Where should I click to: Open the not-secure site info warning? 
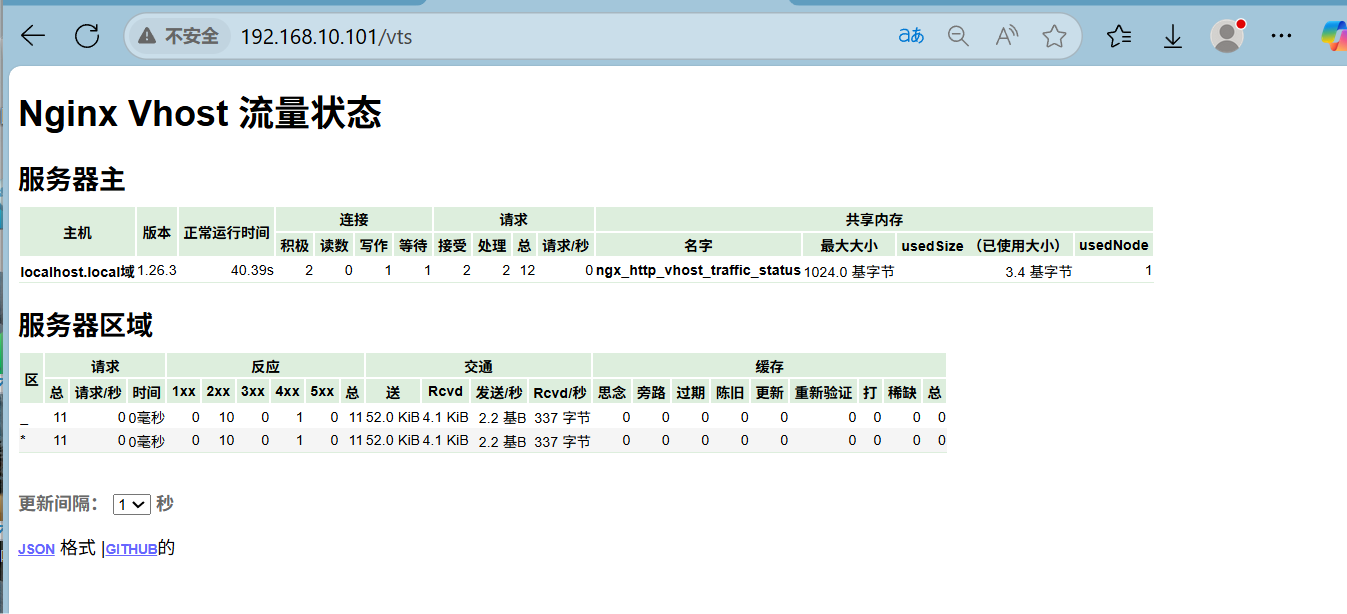pos(179,37)
